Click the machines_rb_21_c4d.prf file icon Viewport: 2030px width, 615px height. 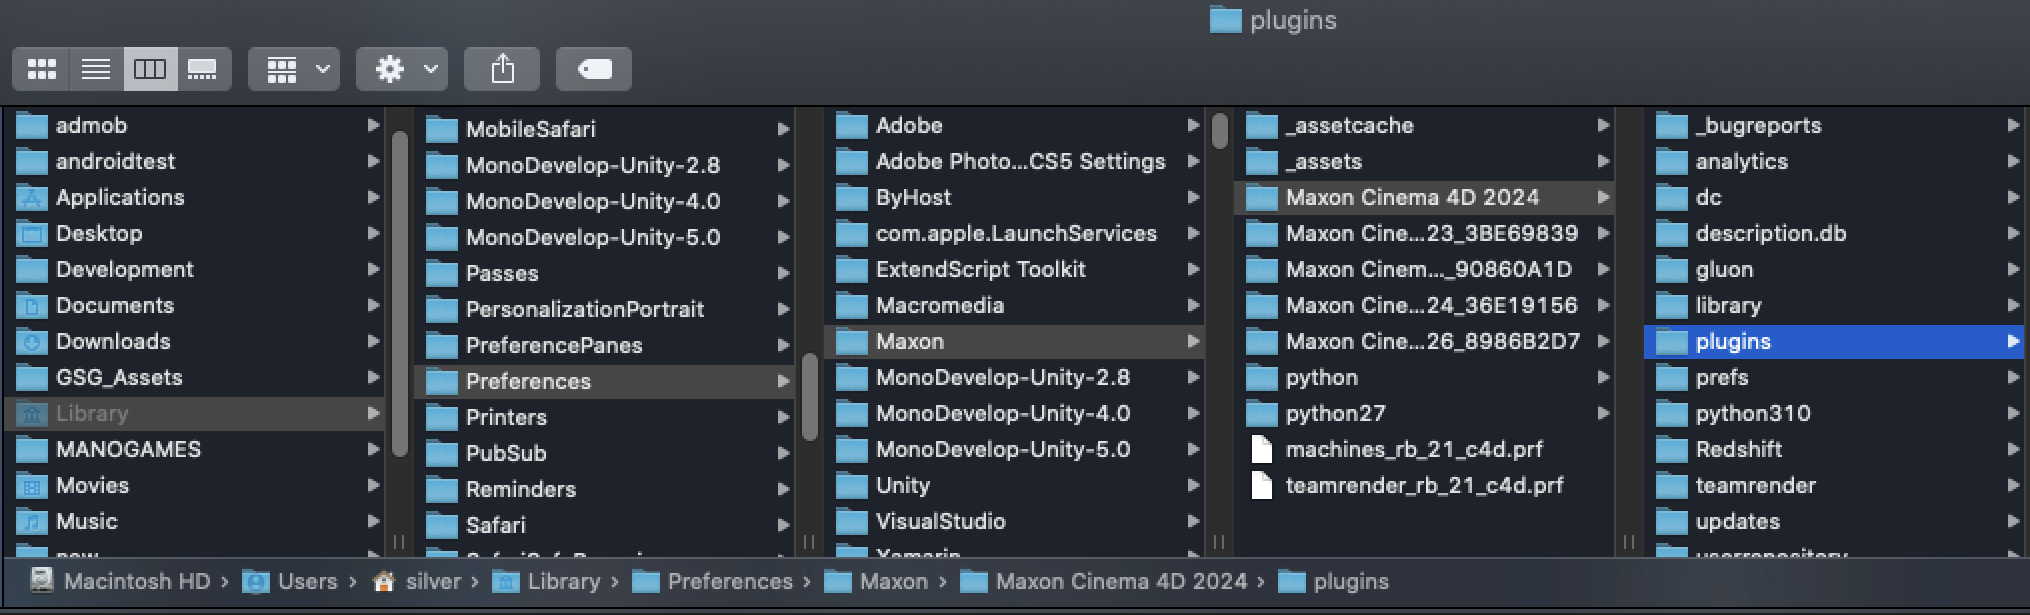[1262, 450]
